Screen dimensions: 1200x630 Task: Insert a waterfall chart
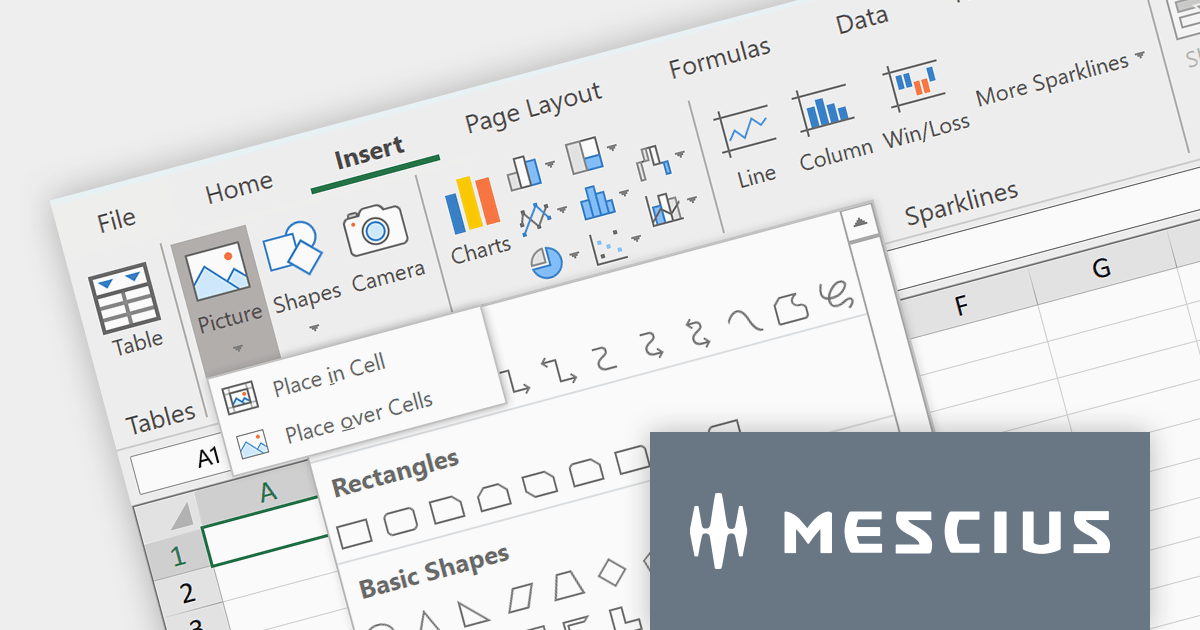pos(653,161)
